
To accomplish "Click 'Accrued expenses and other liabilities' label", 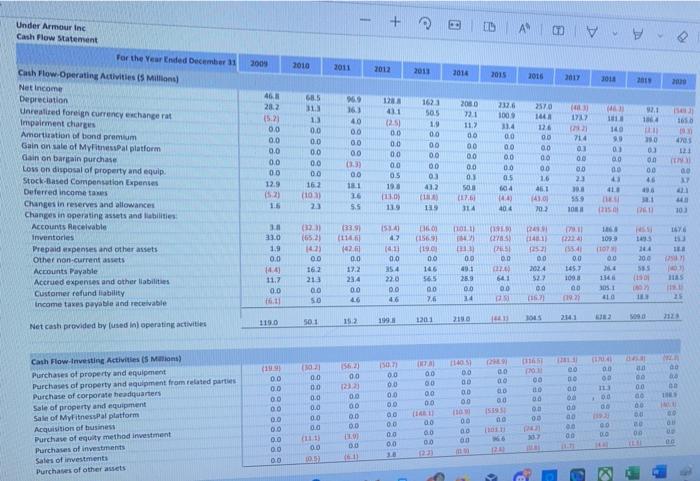I will coord(102,282).
